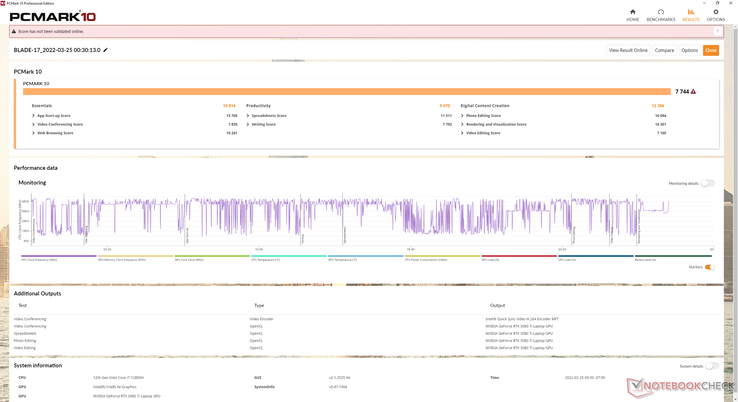This screenshot has width=738, height=402.
Task: Click the Essentials score 10 814
Action: [229, 106]
